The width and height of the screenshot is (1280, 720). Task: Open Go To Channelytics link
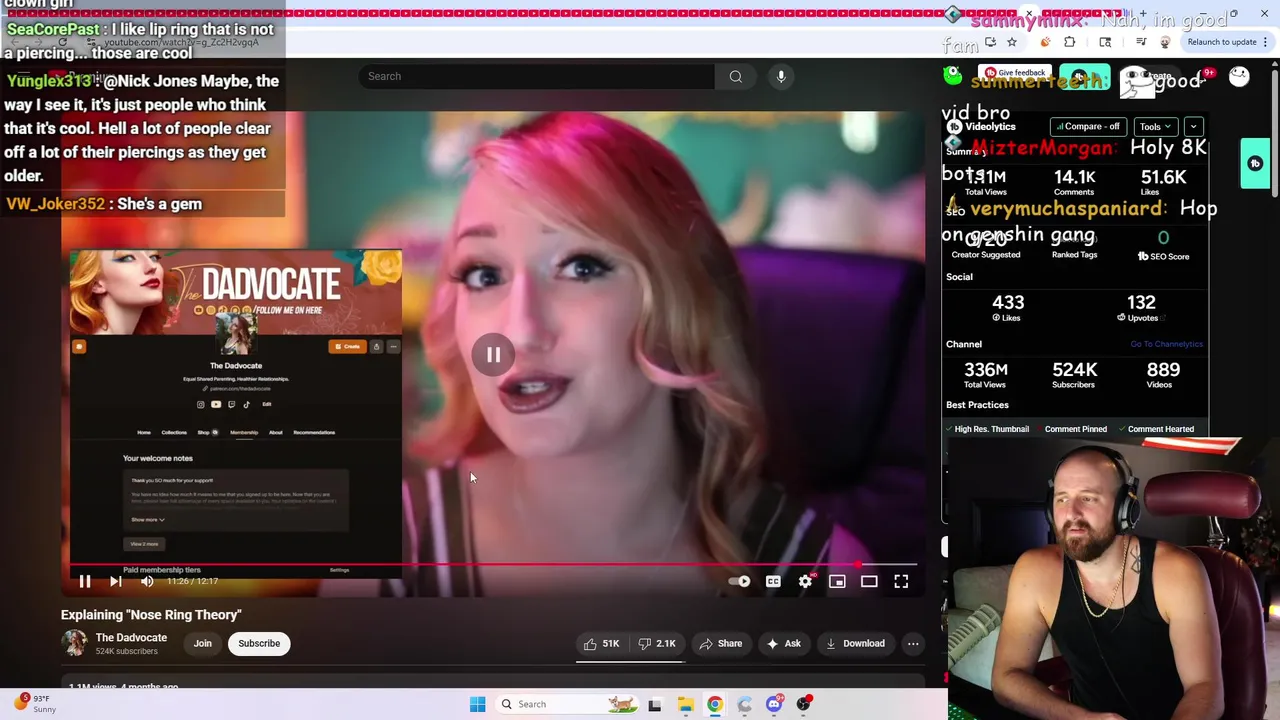point(1166,344)
